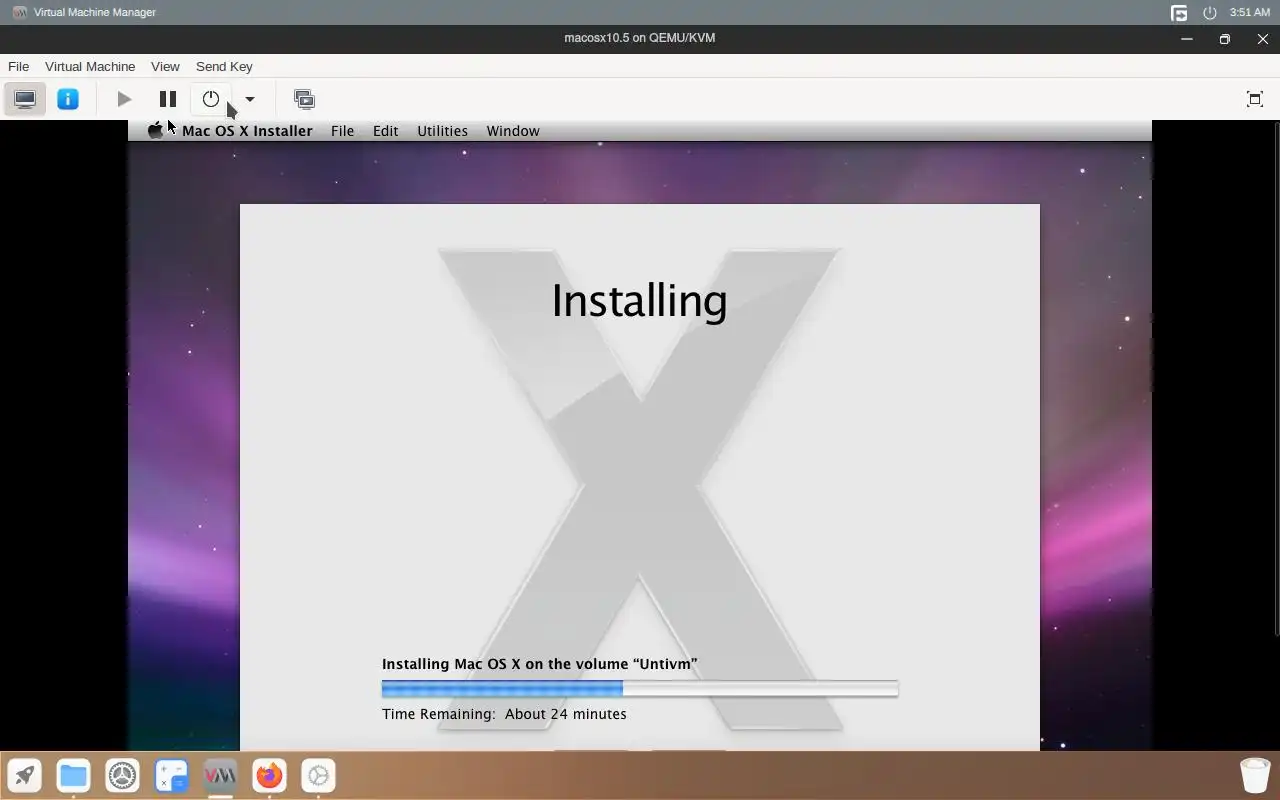Close the macosx10.5 on QEMU/KVM window
This screenshot has height=800, width=1280.
pos(1262,38)
